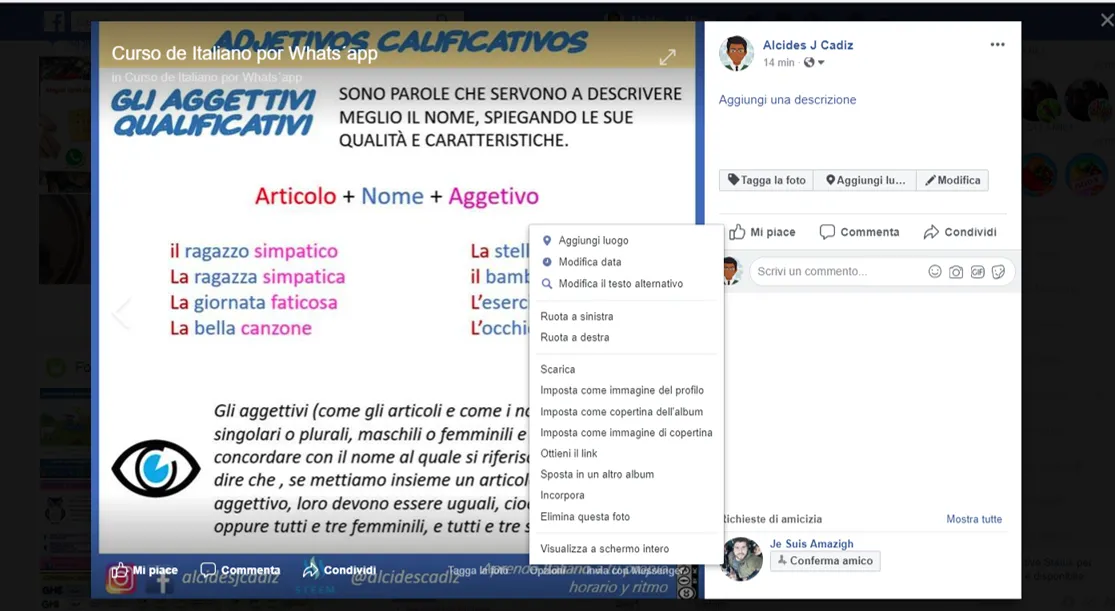Click the thumbs-up icon in side panel

(737, 232)
